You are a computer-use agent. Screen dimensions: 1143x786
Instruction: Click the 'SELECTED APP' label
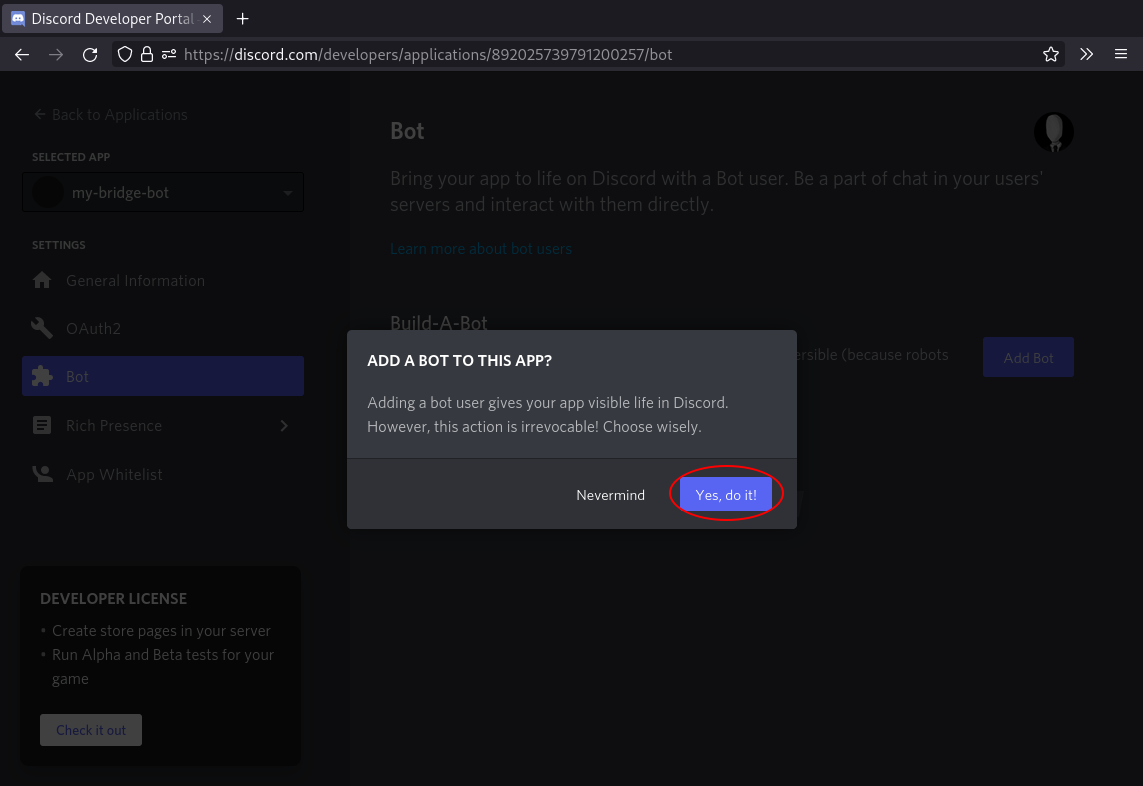pos(71,157)
